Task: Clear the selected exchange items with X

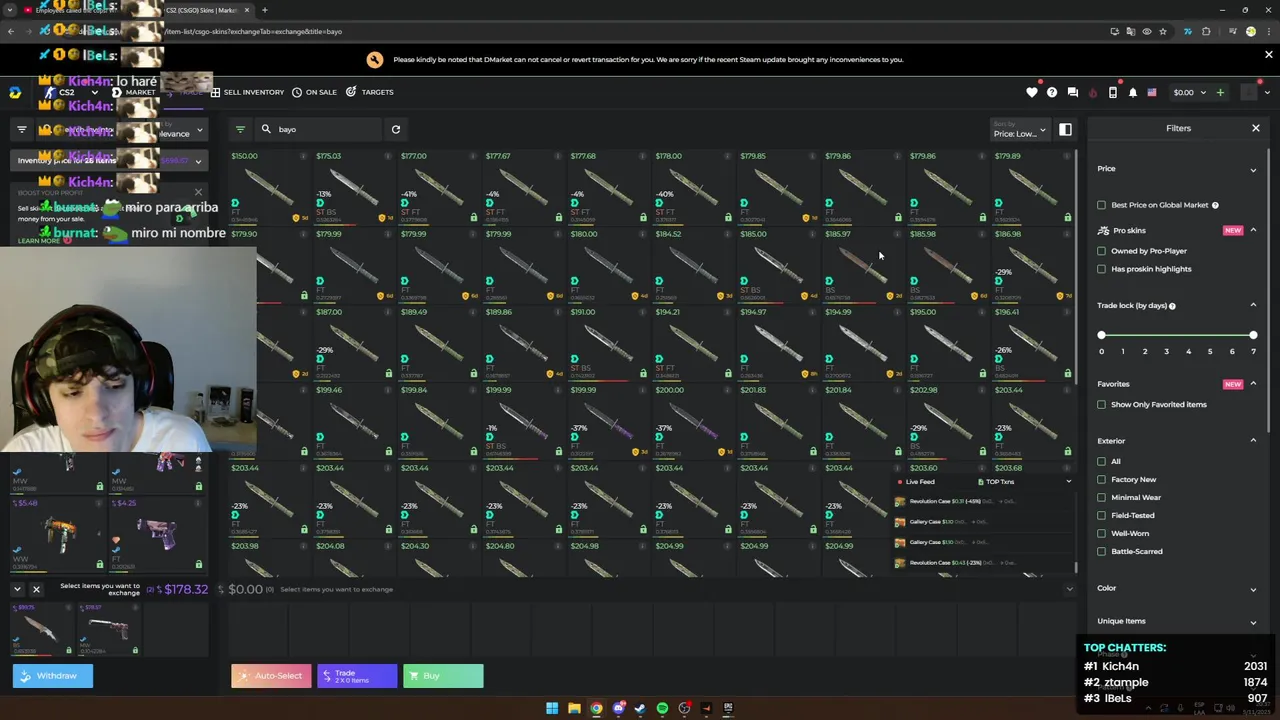Action: click(x=36, y=589)
